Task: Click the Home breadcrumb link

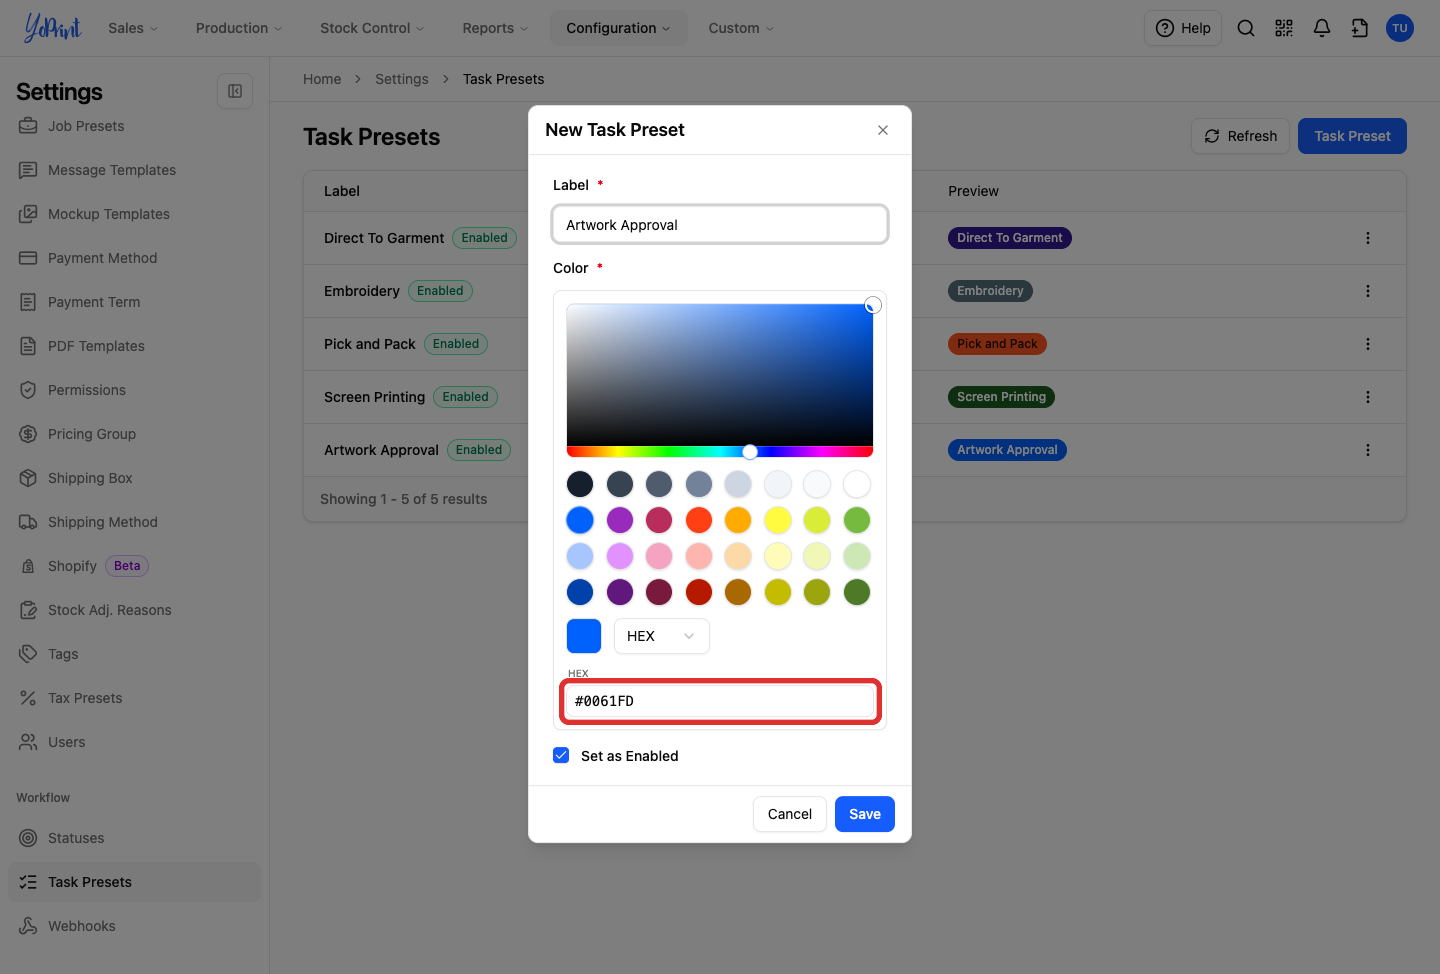Action: [x=322, y=79]
